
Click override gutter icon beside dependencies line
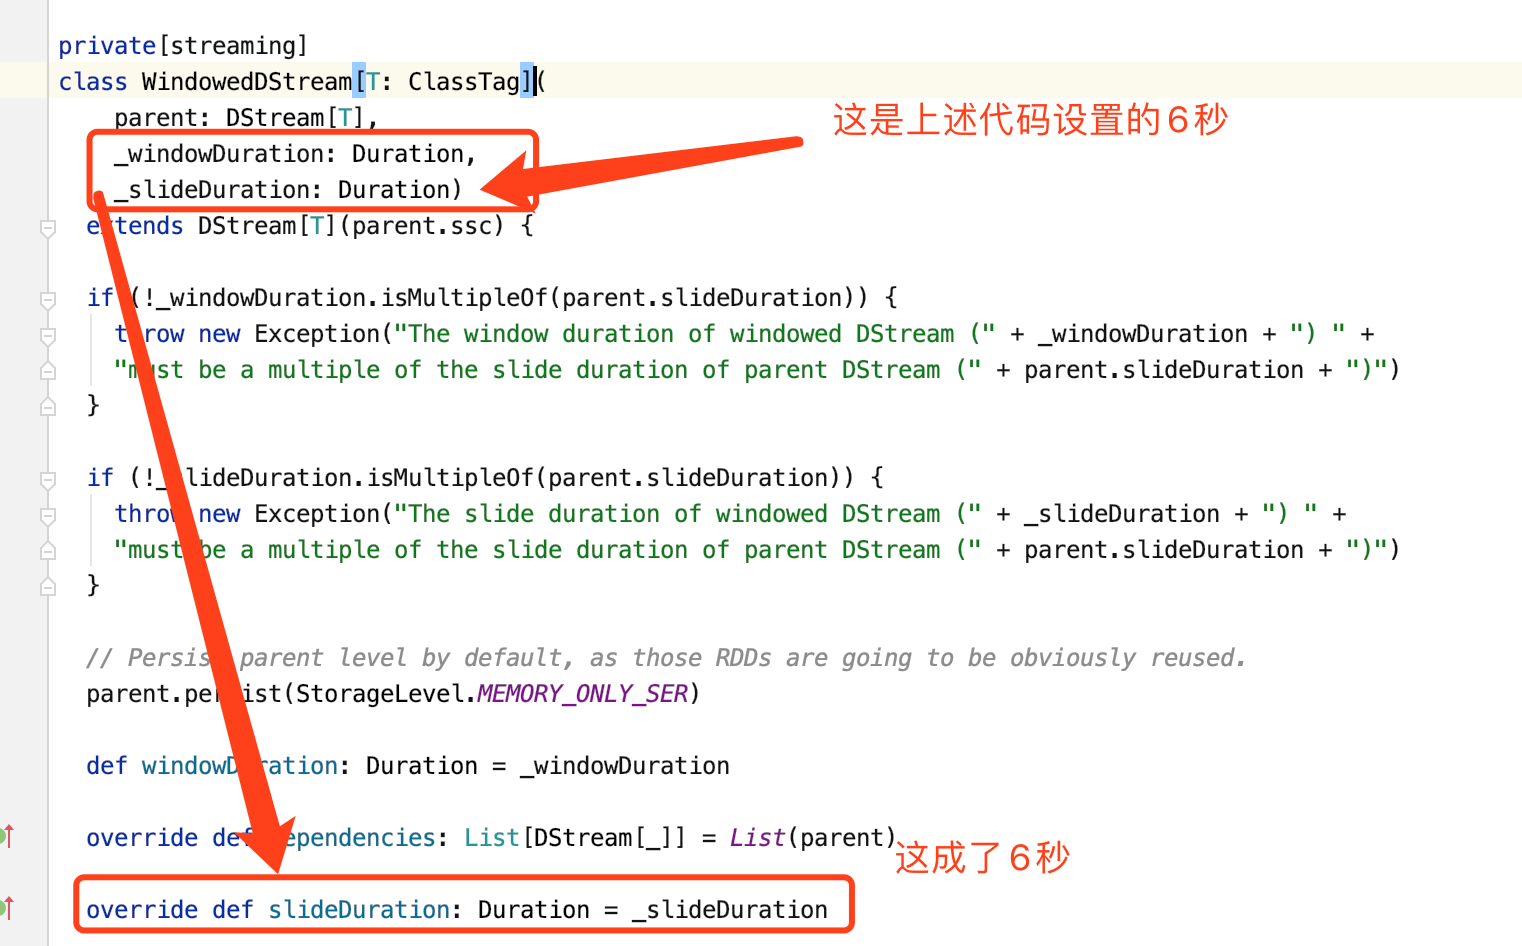[x=6, y=835]
